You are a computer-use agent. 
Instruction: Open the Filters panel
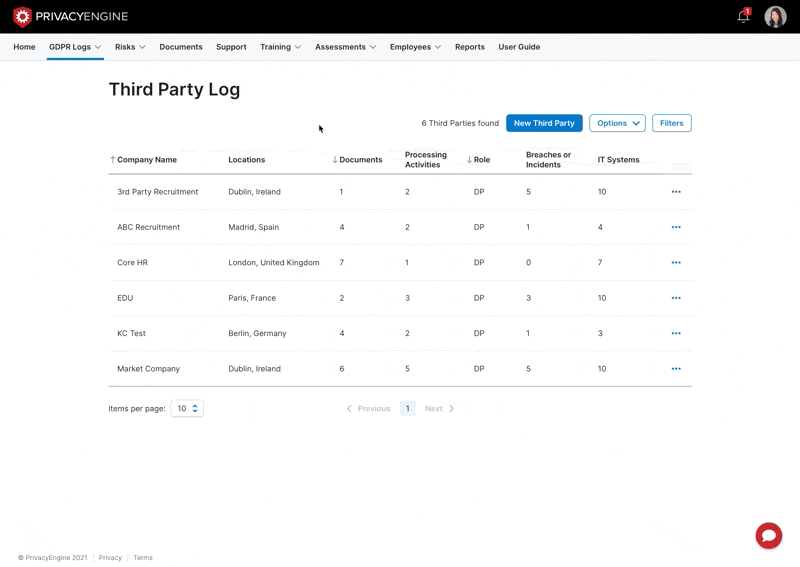pyautogui.click(x=671, y=123)
